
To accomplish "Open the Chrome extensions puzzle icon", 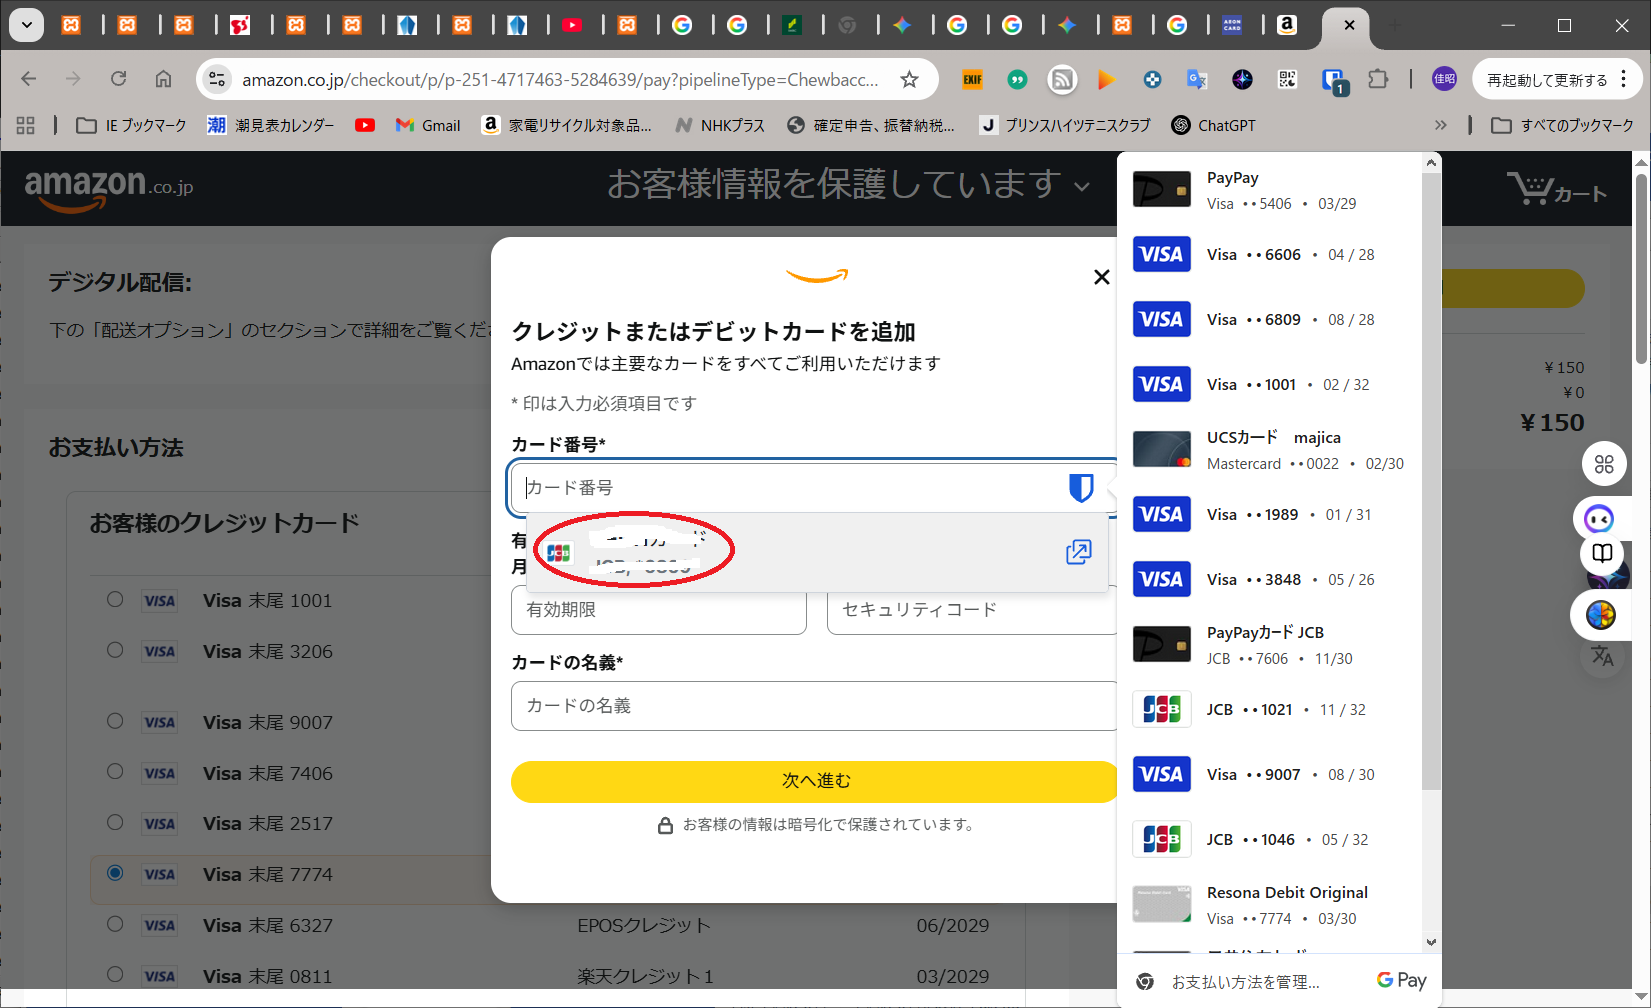I will point(1378,80).
